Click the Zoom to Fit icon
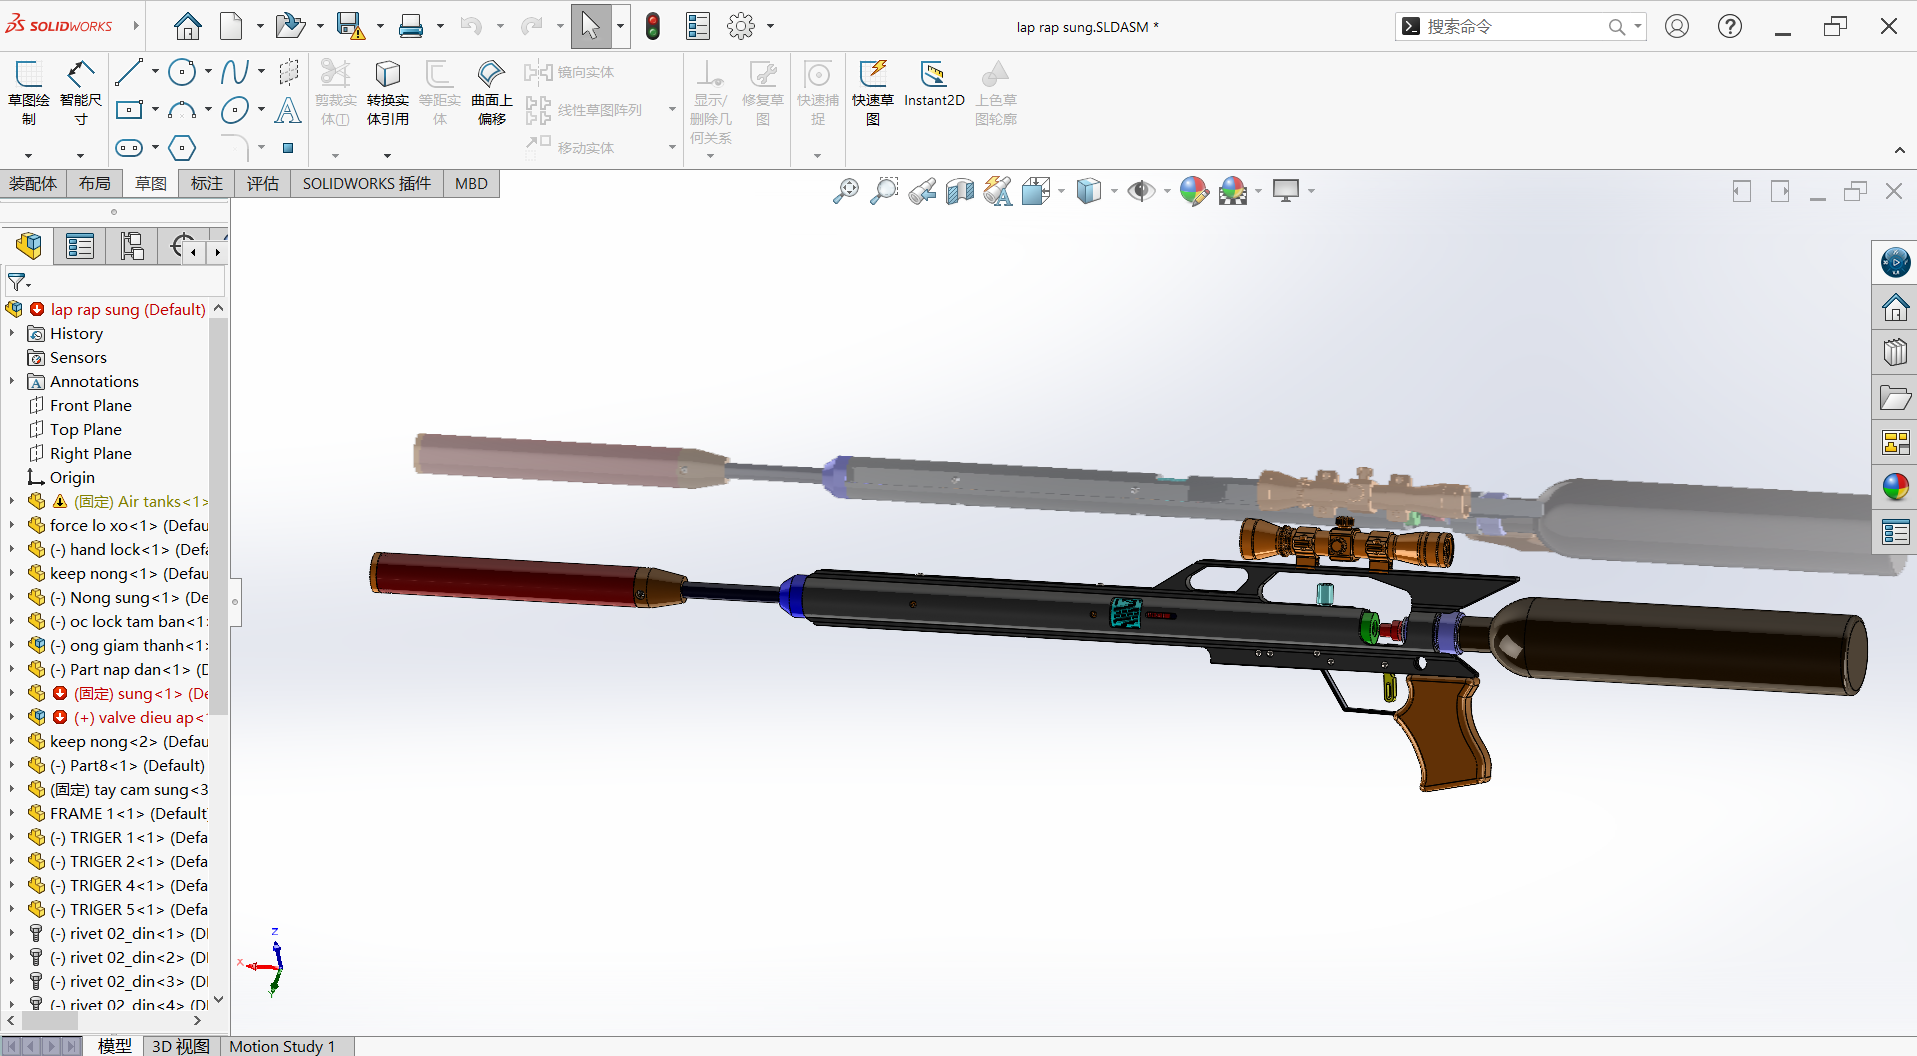This screenshot has width=1917, height=1056. tap(846, 191)
